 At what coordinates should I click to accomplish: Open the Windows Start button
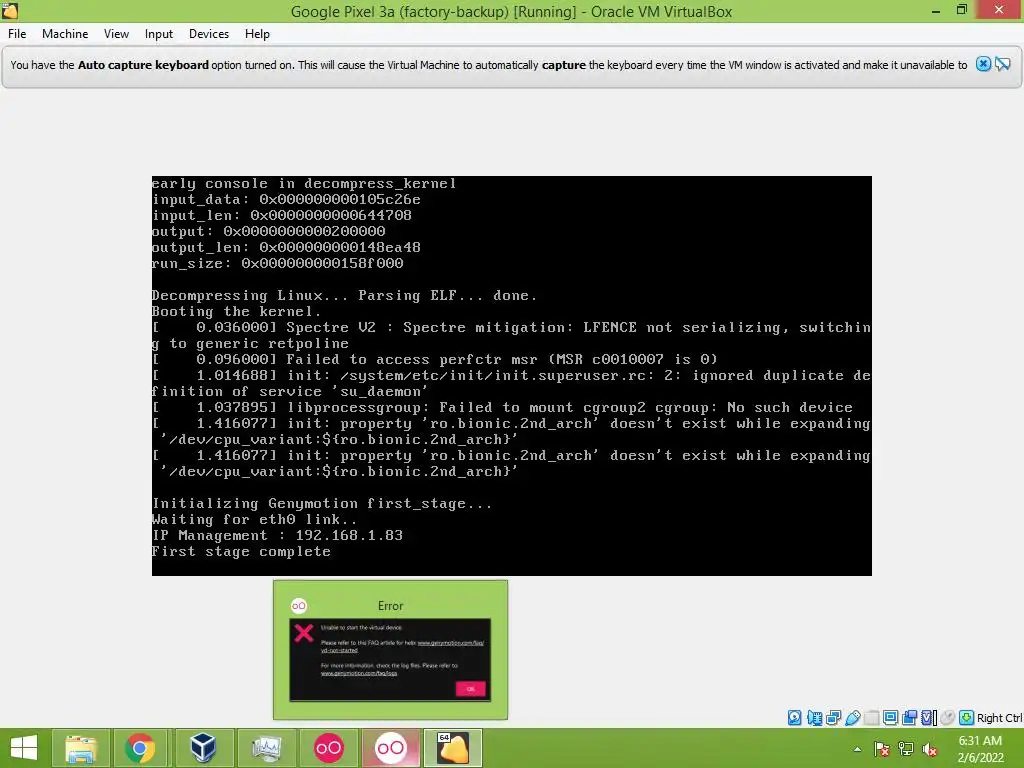[24, 748]
